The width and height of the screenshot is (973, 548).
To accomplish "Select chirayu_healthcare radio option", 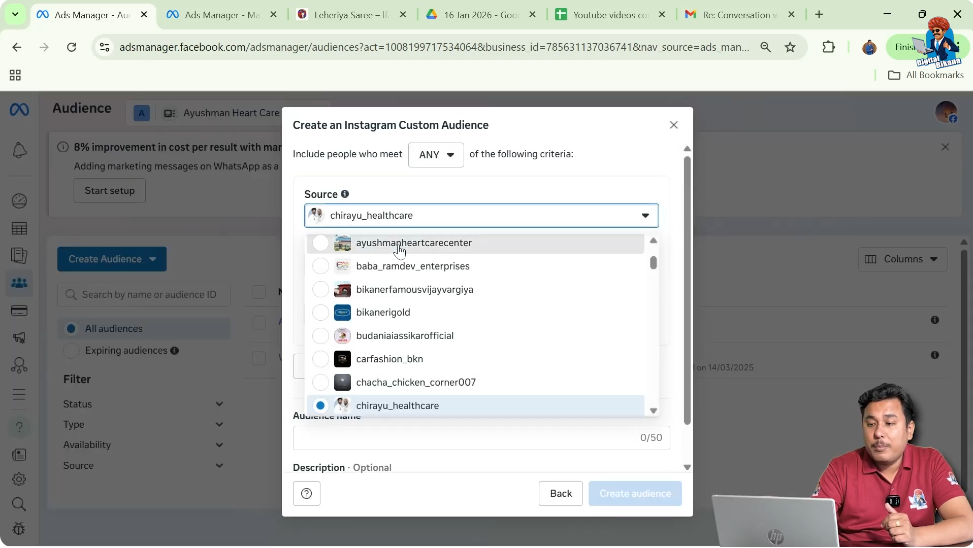I will (320, 405).
